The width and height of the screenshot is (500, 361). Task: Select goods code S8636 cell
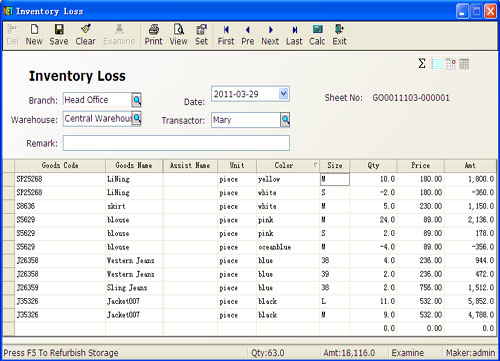60,206
